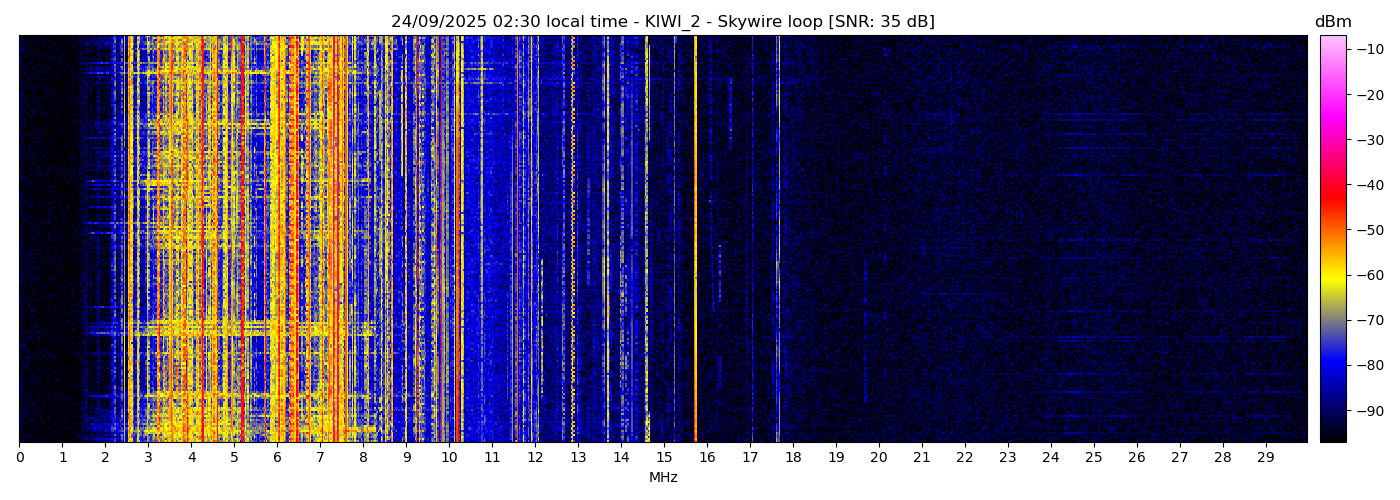Click the dBm colorbar heading
1400x500 pixels.
pos(1332,22)
